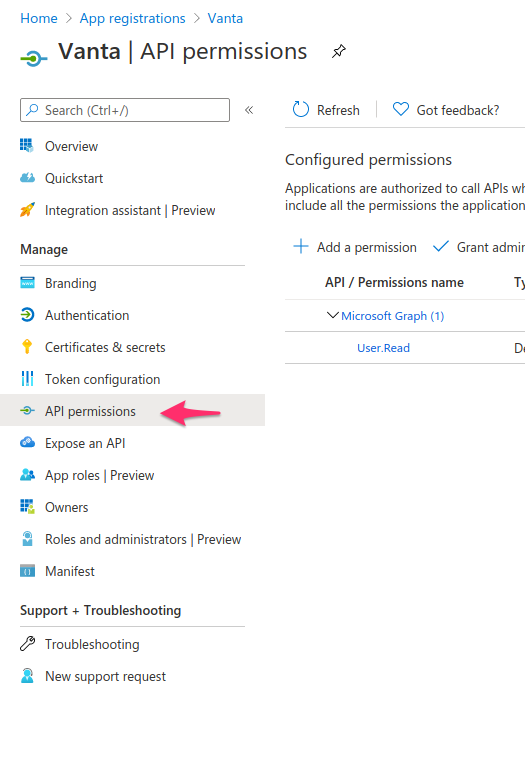525x769 pixels.
Task: Click the Integration assistant rocket icon
Action: pyautogui.click(x=27, y=210)
